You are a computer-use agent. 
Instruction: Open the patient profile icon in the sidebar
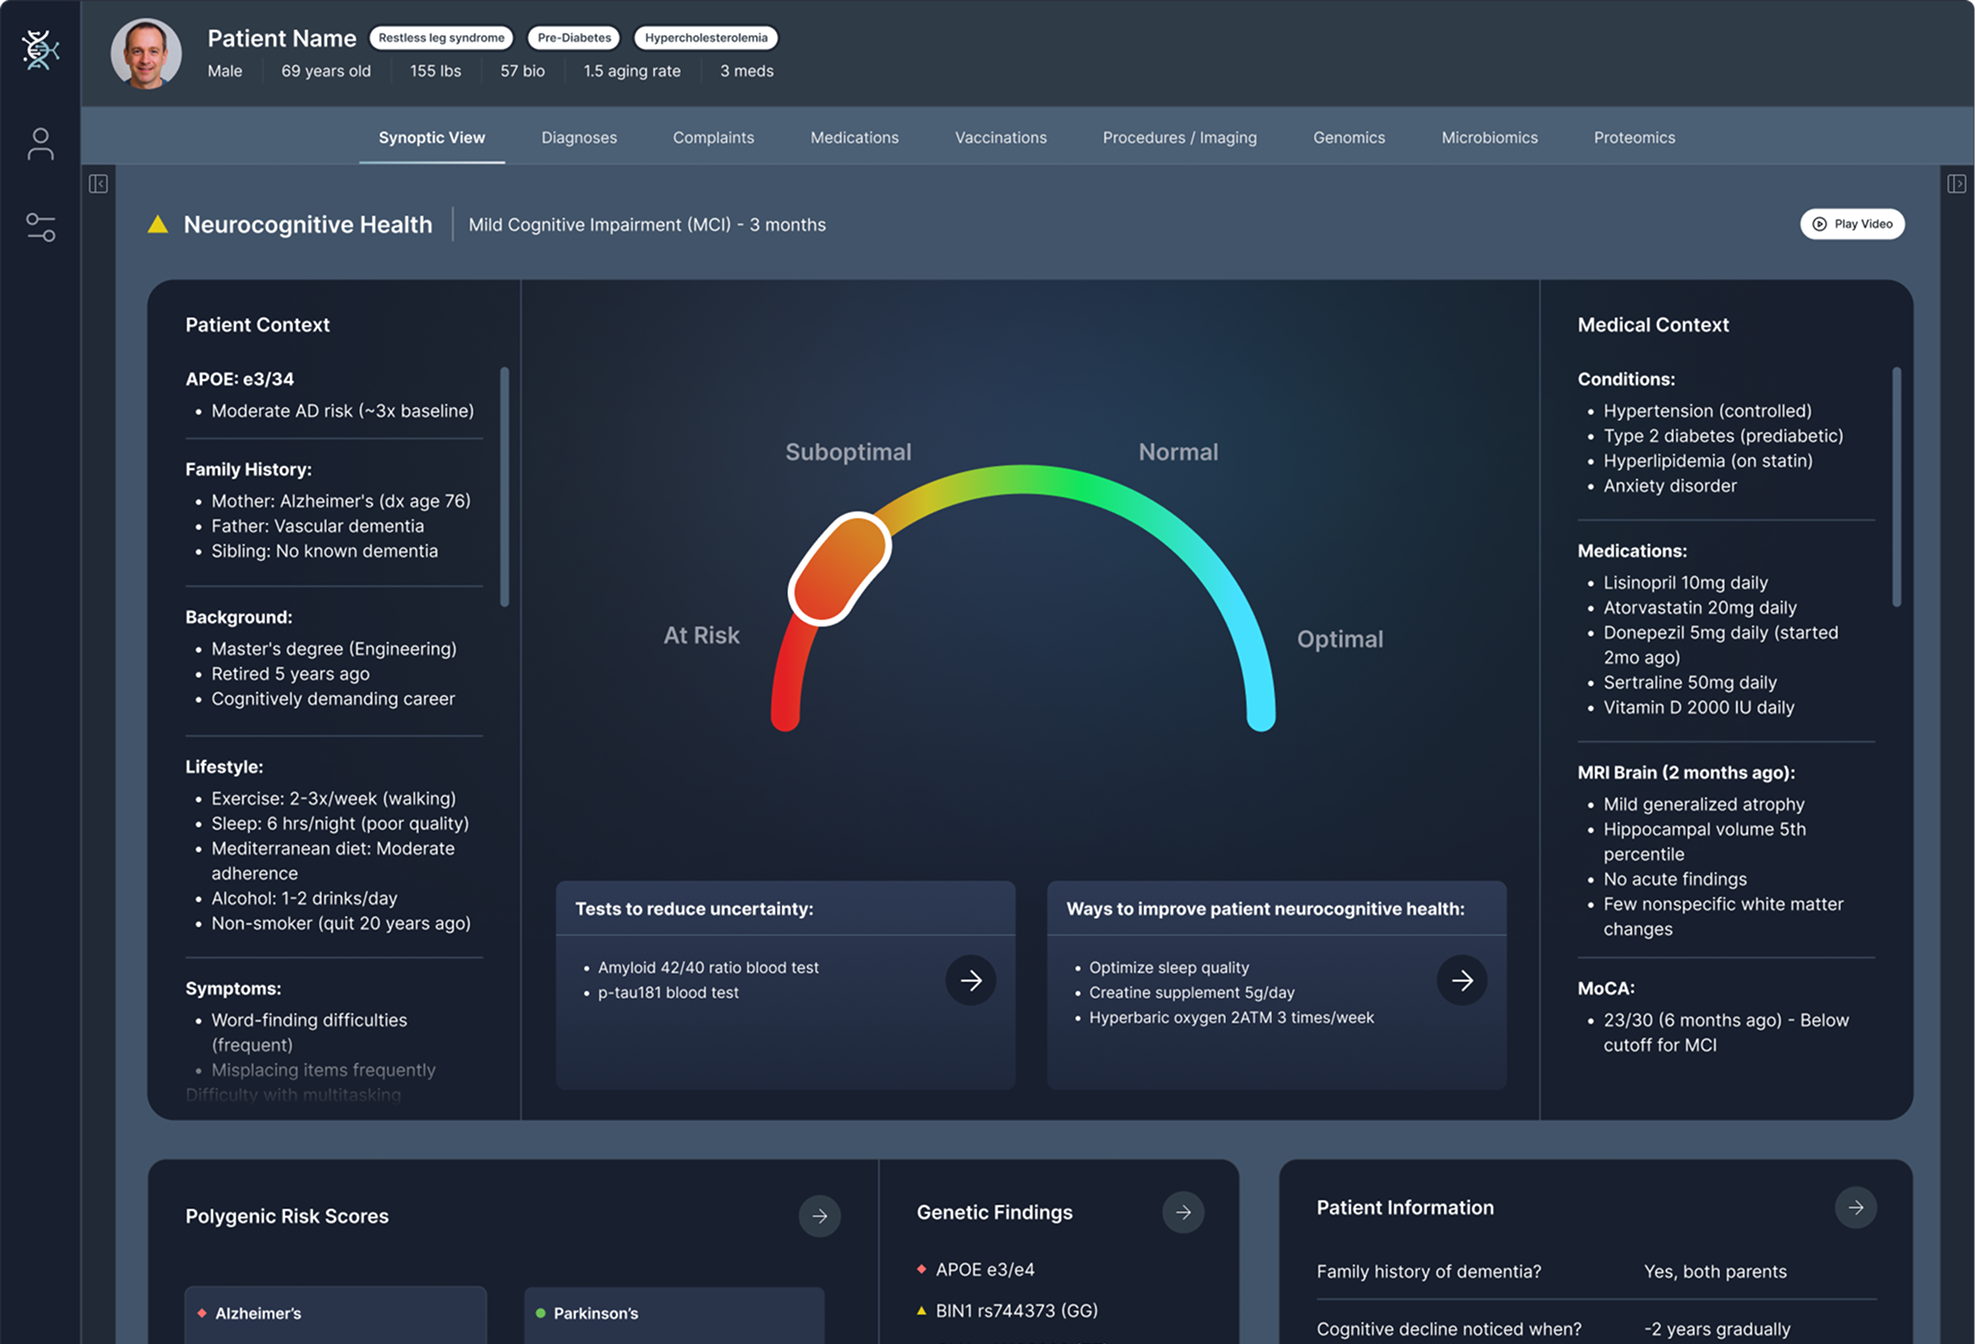(x=40, y=144)
